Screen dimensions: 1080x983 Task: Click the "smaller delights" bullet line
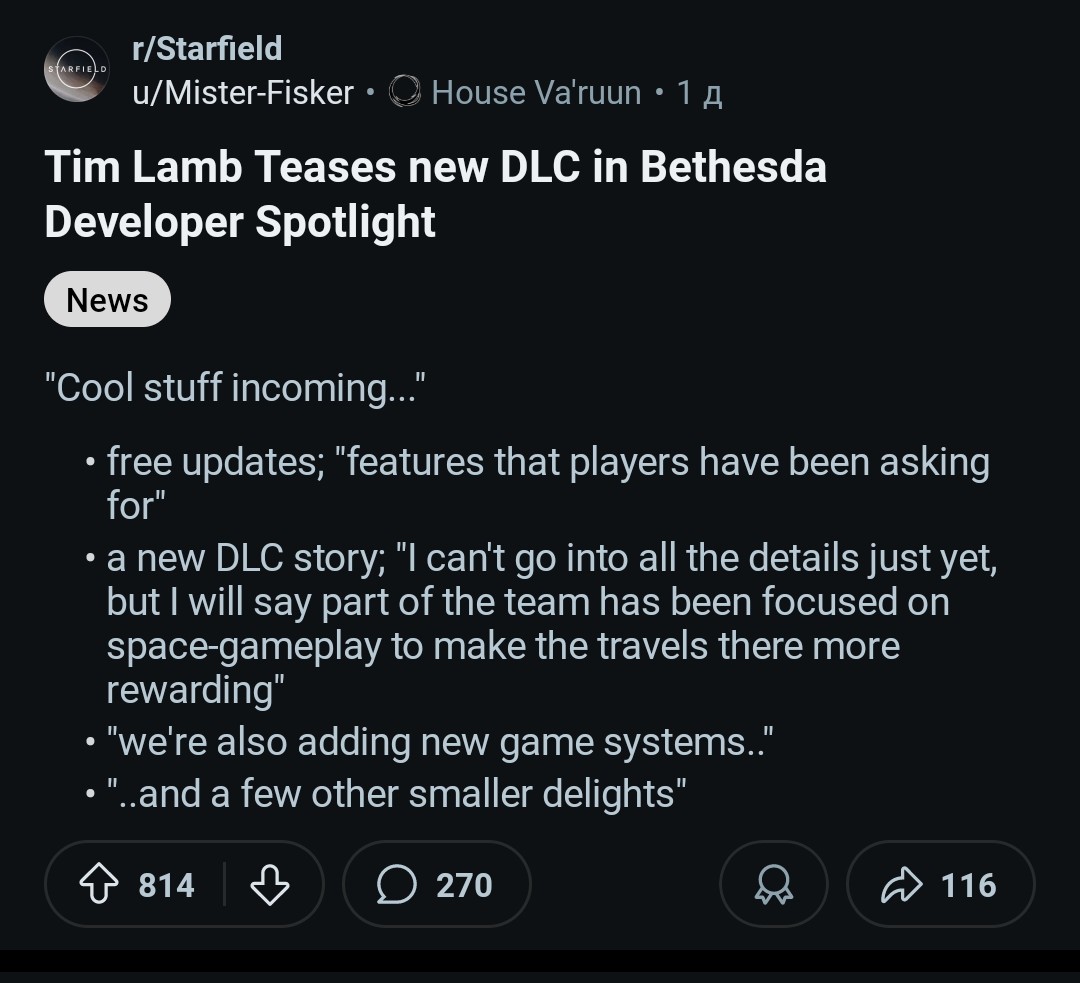click(x=396, y=794)
